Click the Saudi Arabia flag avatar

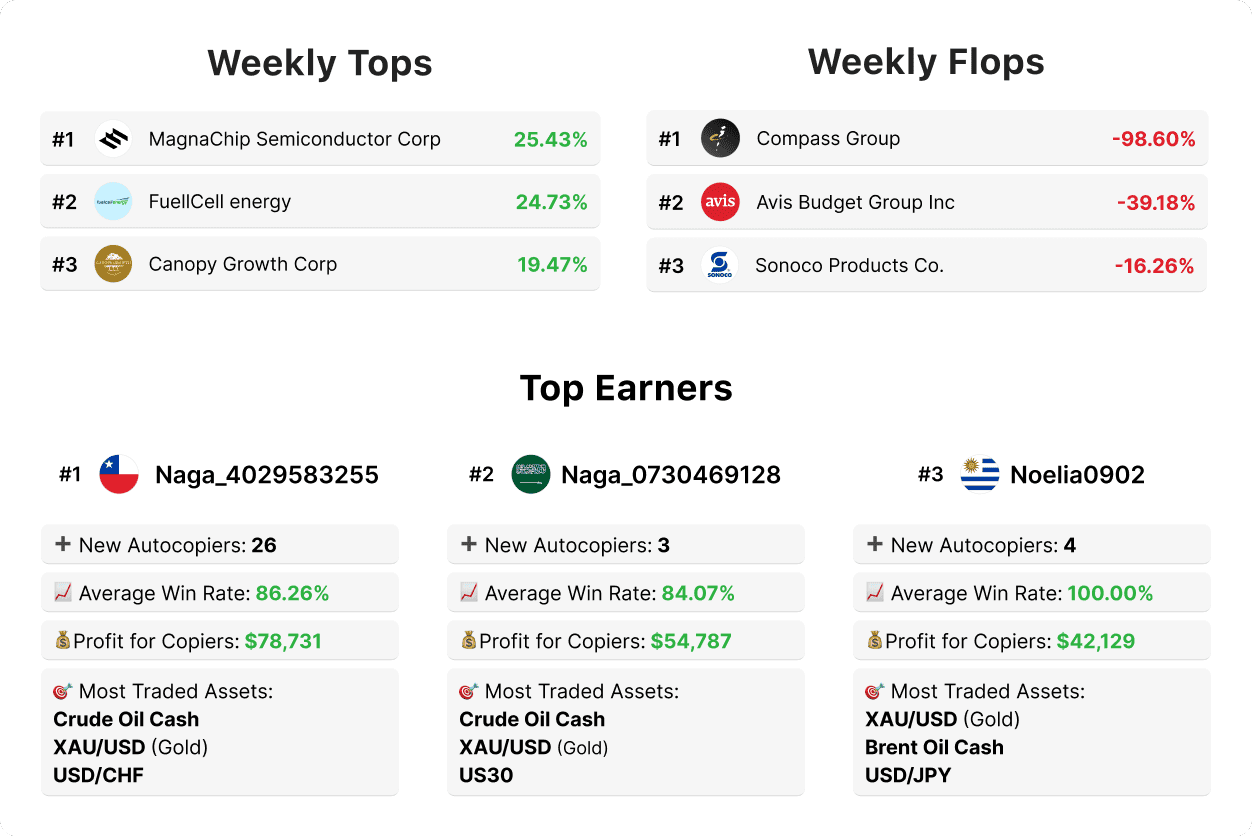(530, 474)
